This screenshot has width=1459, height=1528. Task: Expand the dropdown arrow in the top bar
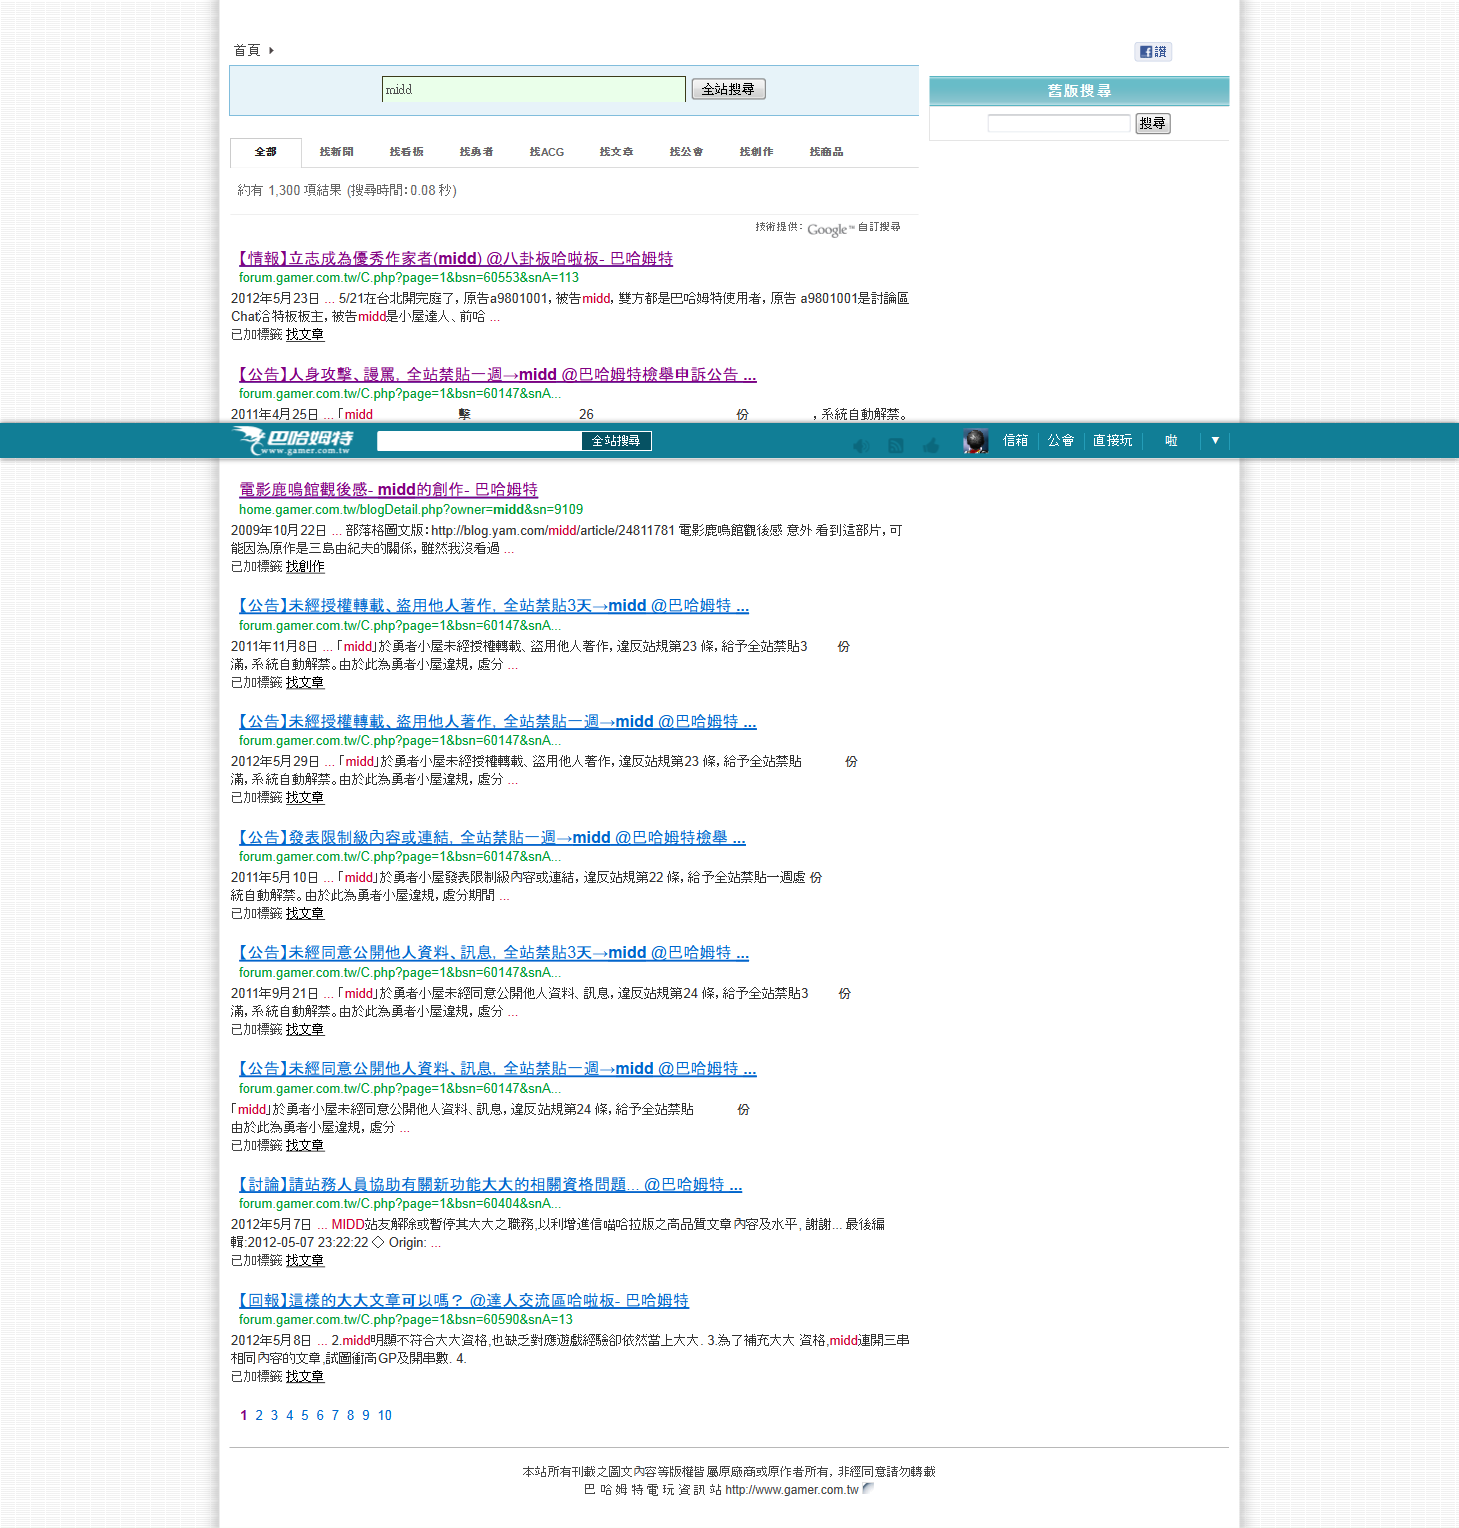(x=1215, y=440)
